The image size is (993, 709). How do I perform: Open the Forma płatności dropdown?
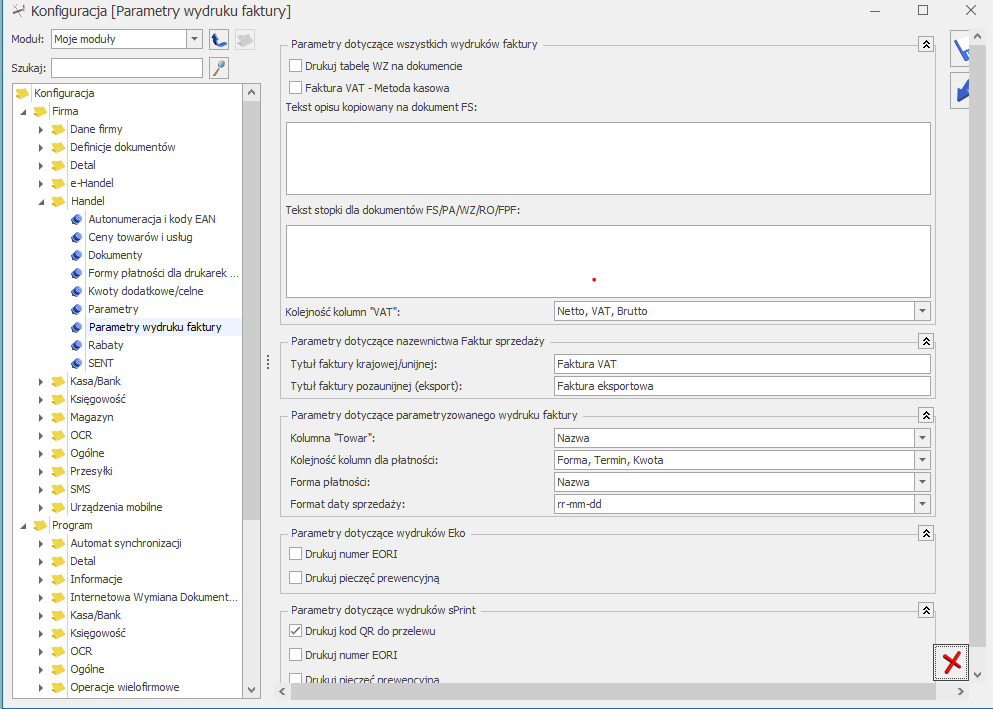[922, 482]
